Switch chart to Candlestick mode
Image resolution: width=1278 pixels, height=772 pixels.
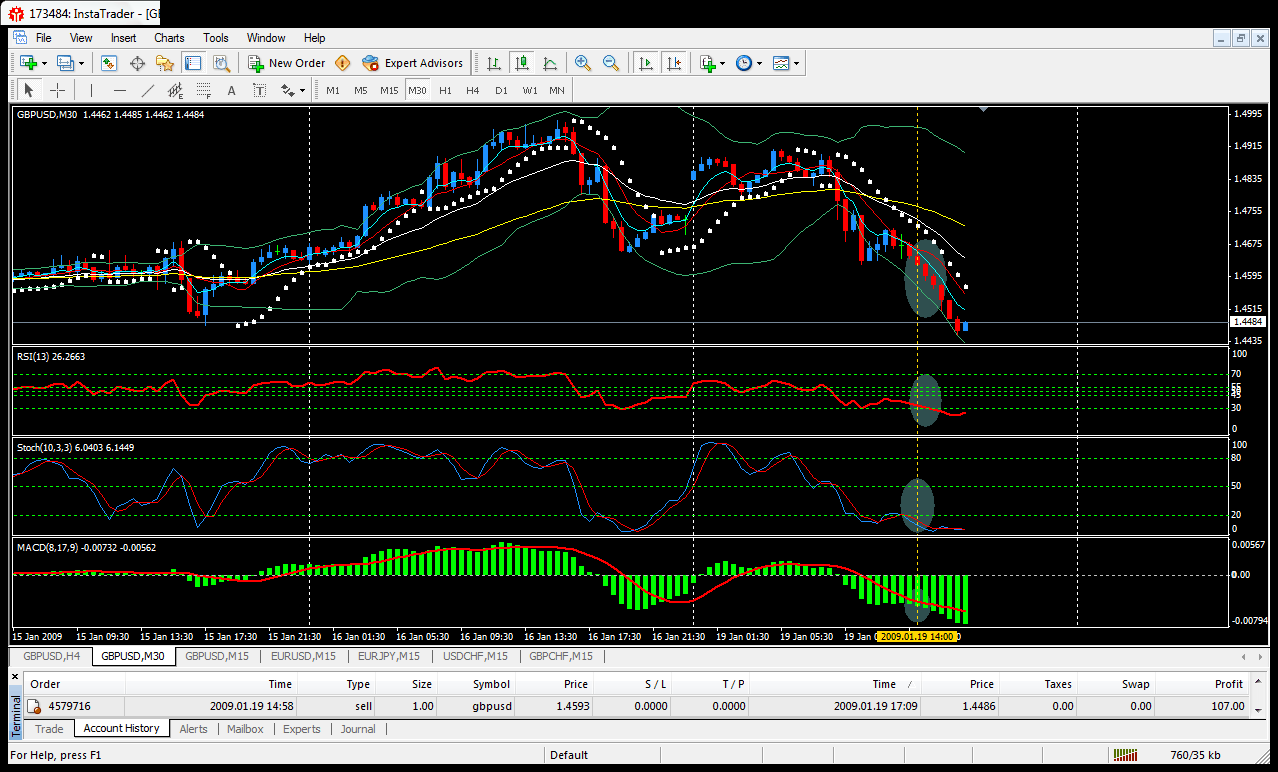tap(521, 63)
